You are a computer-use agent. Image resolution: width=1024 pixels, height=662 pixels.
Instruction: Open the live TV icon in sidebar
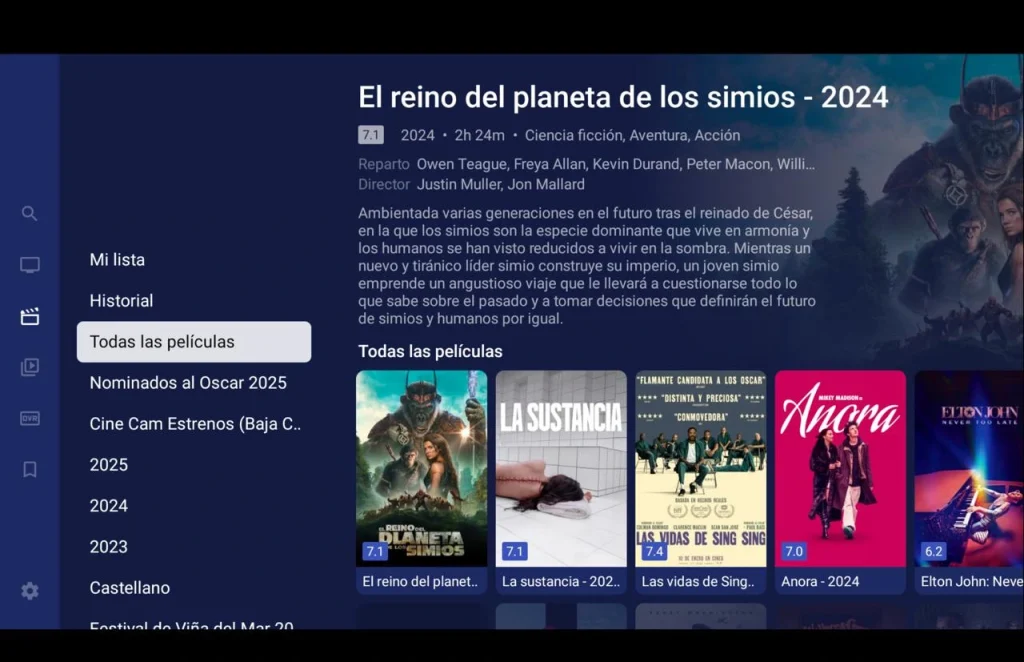tap(29, 265)
